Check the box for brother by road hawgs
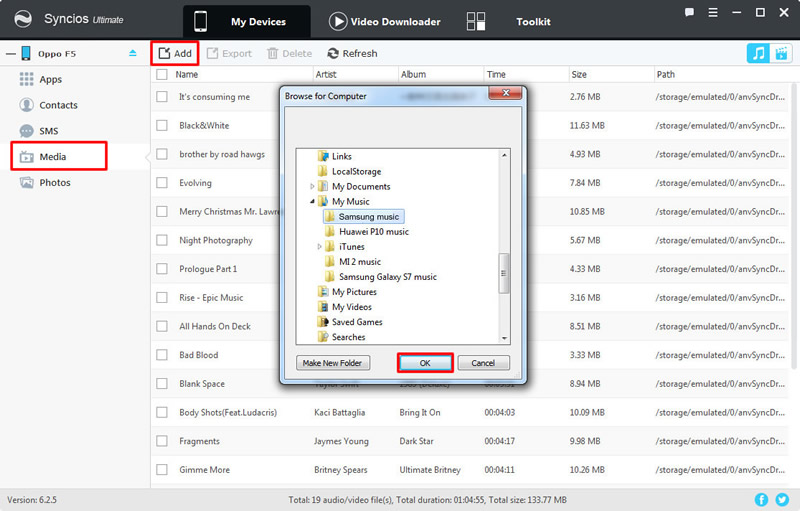This screenshot has height=511, width=800. [x=162, y=154]
